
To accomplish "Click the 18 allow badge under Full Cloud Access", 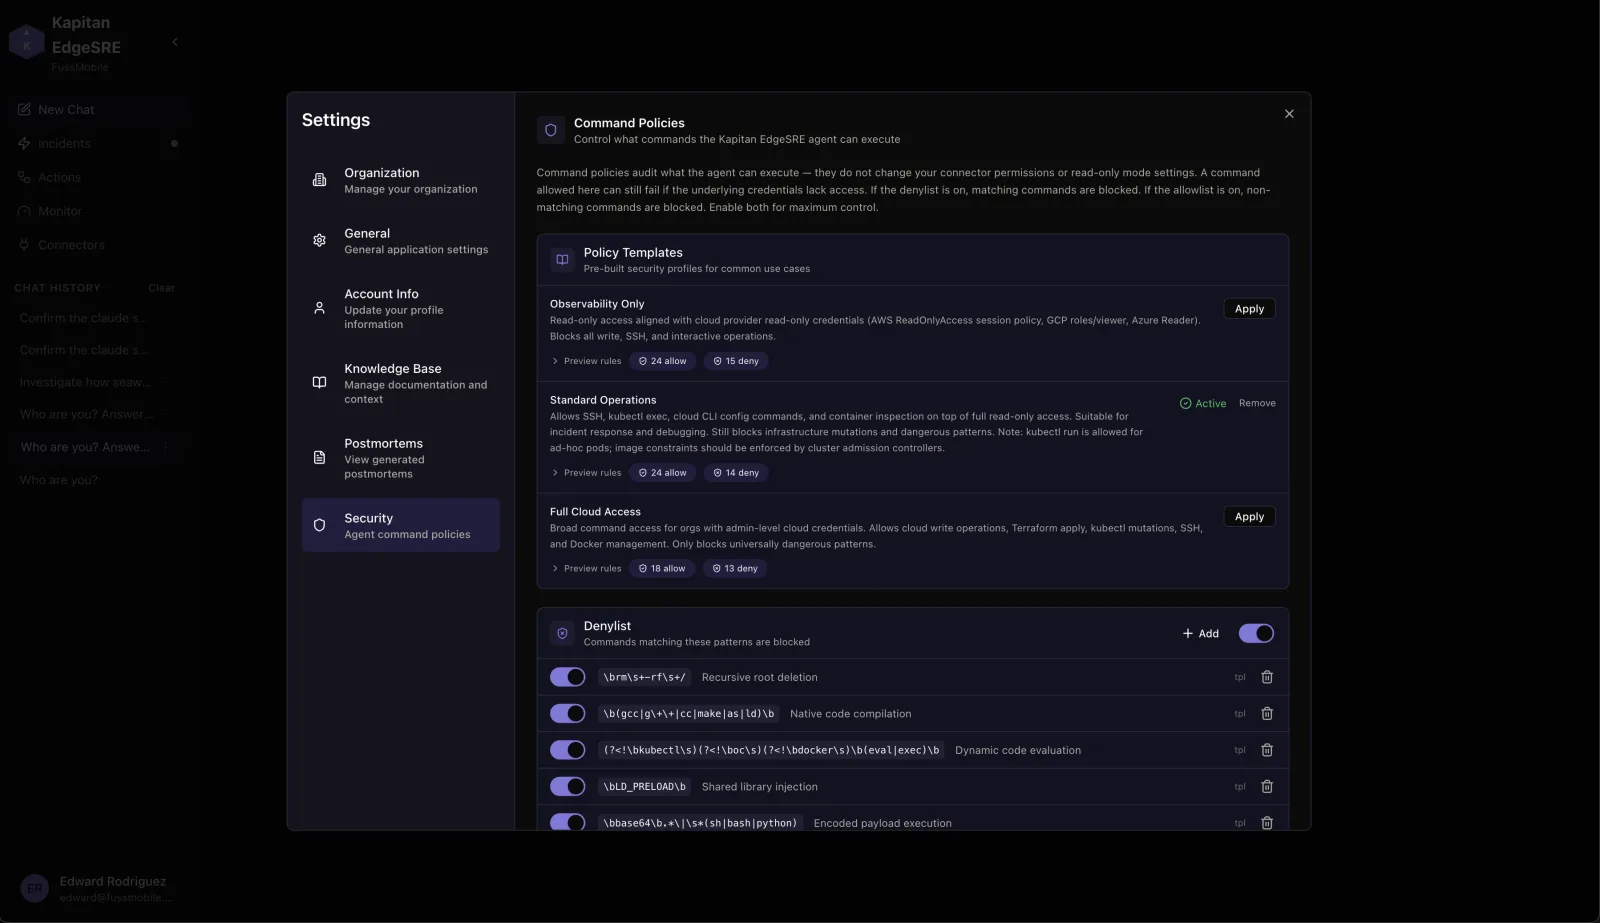I will point(662,568).
